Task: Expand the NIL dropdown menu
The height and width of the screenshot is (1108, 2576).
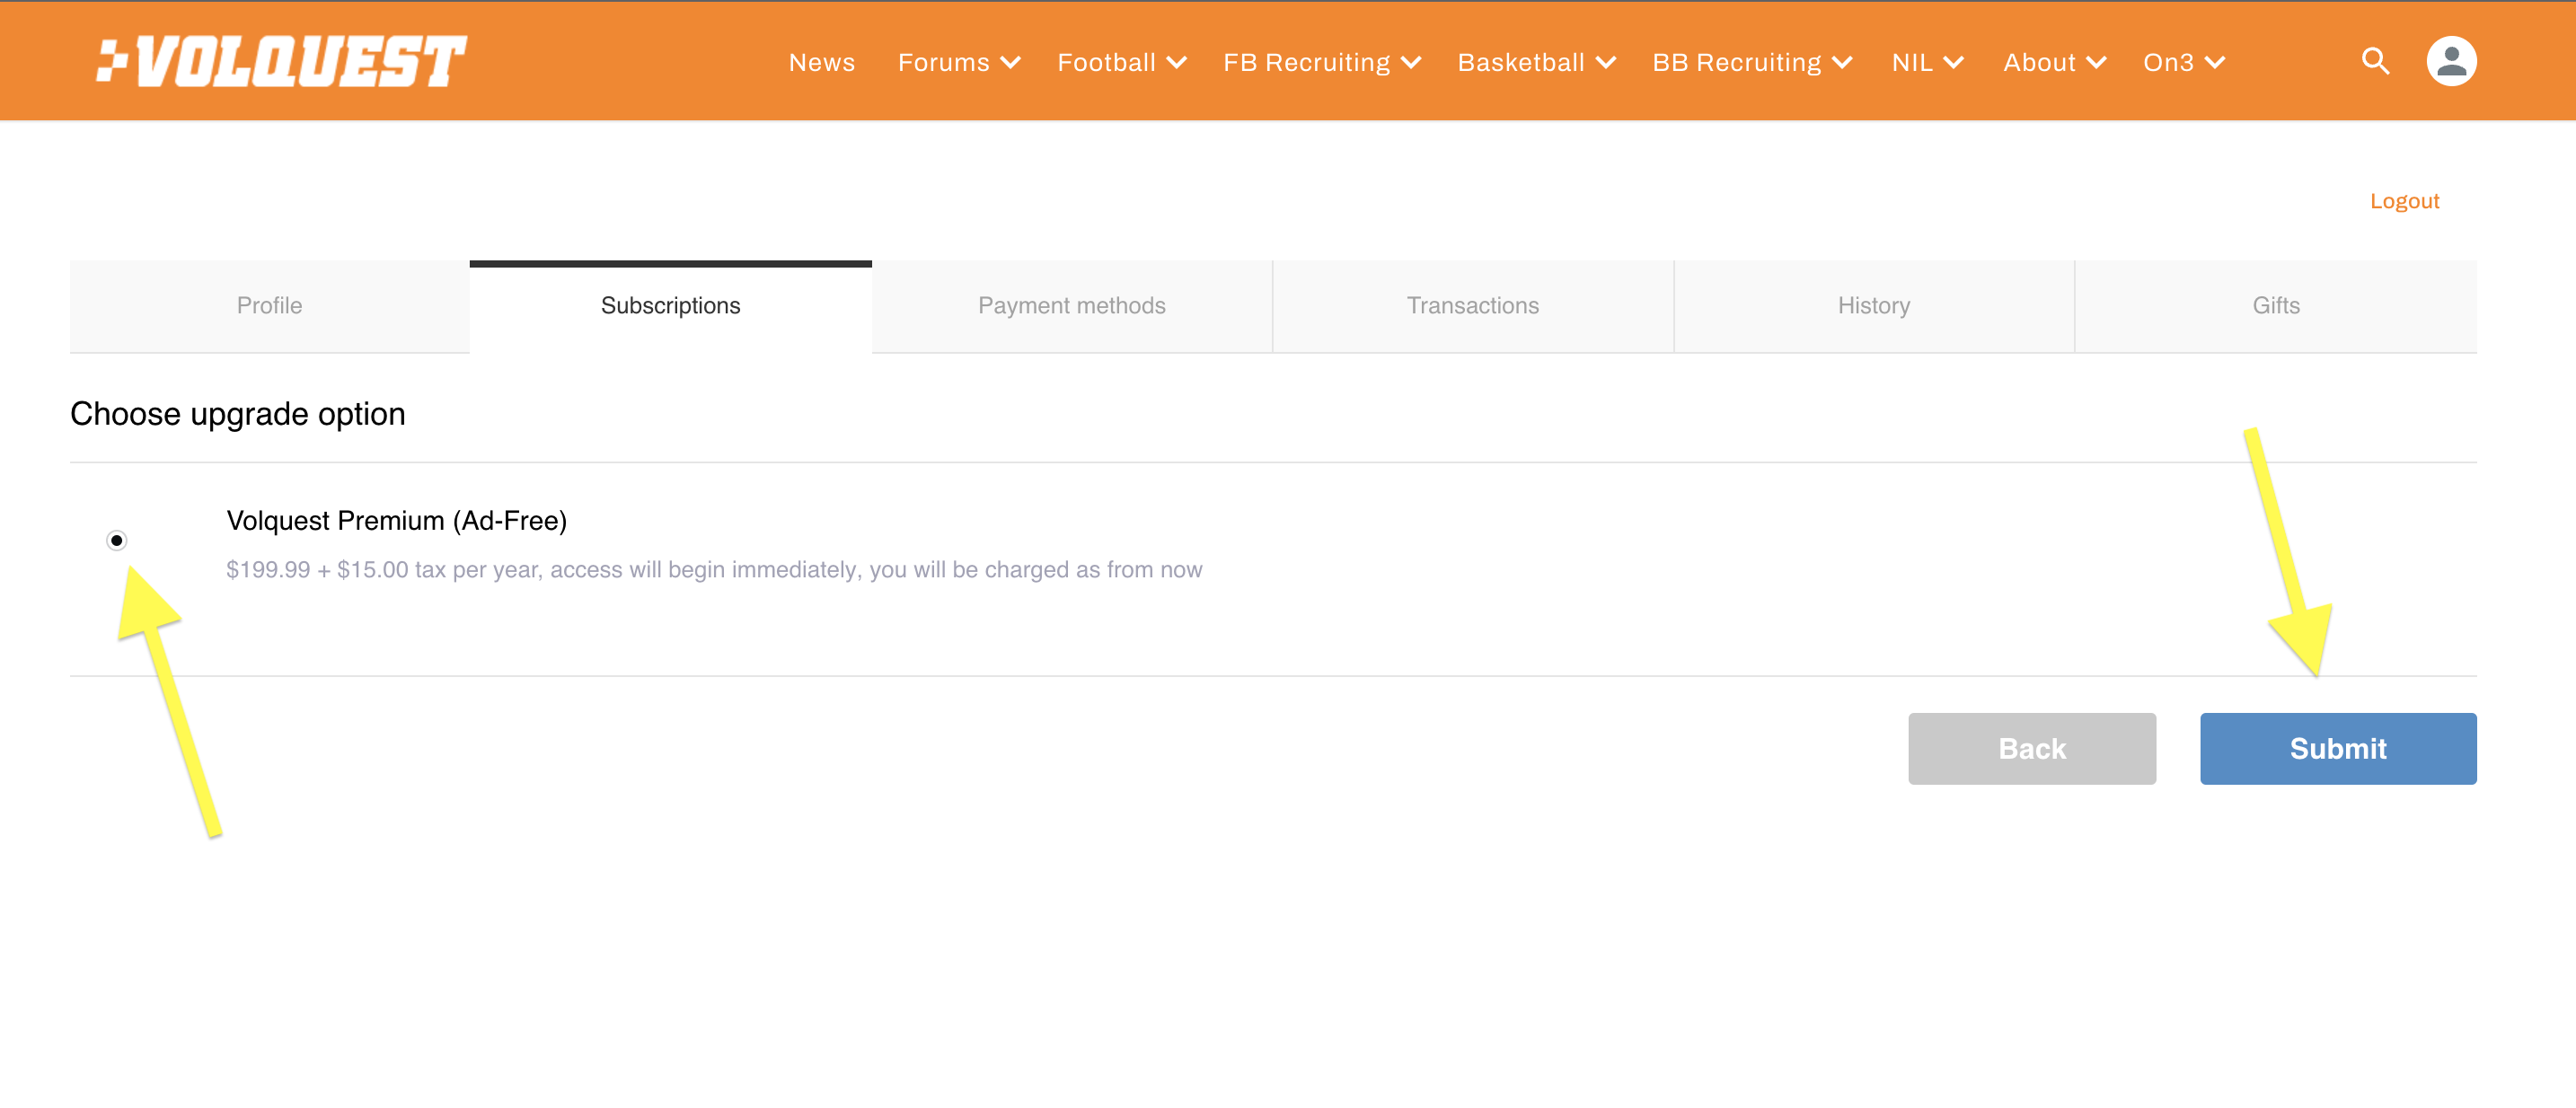Action: click(x=1927, y=62)
